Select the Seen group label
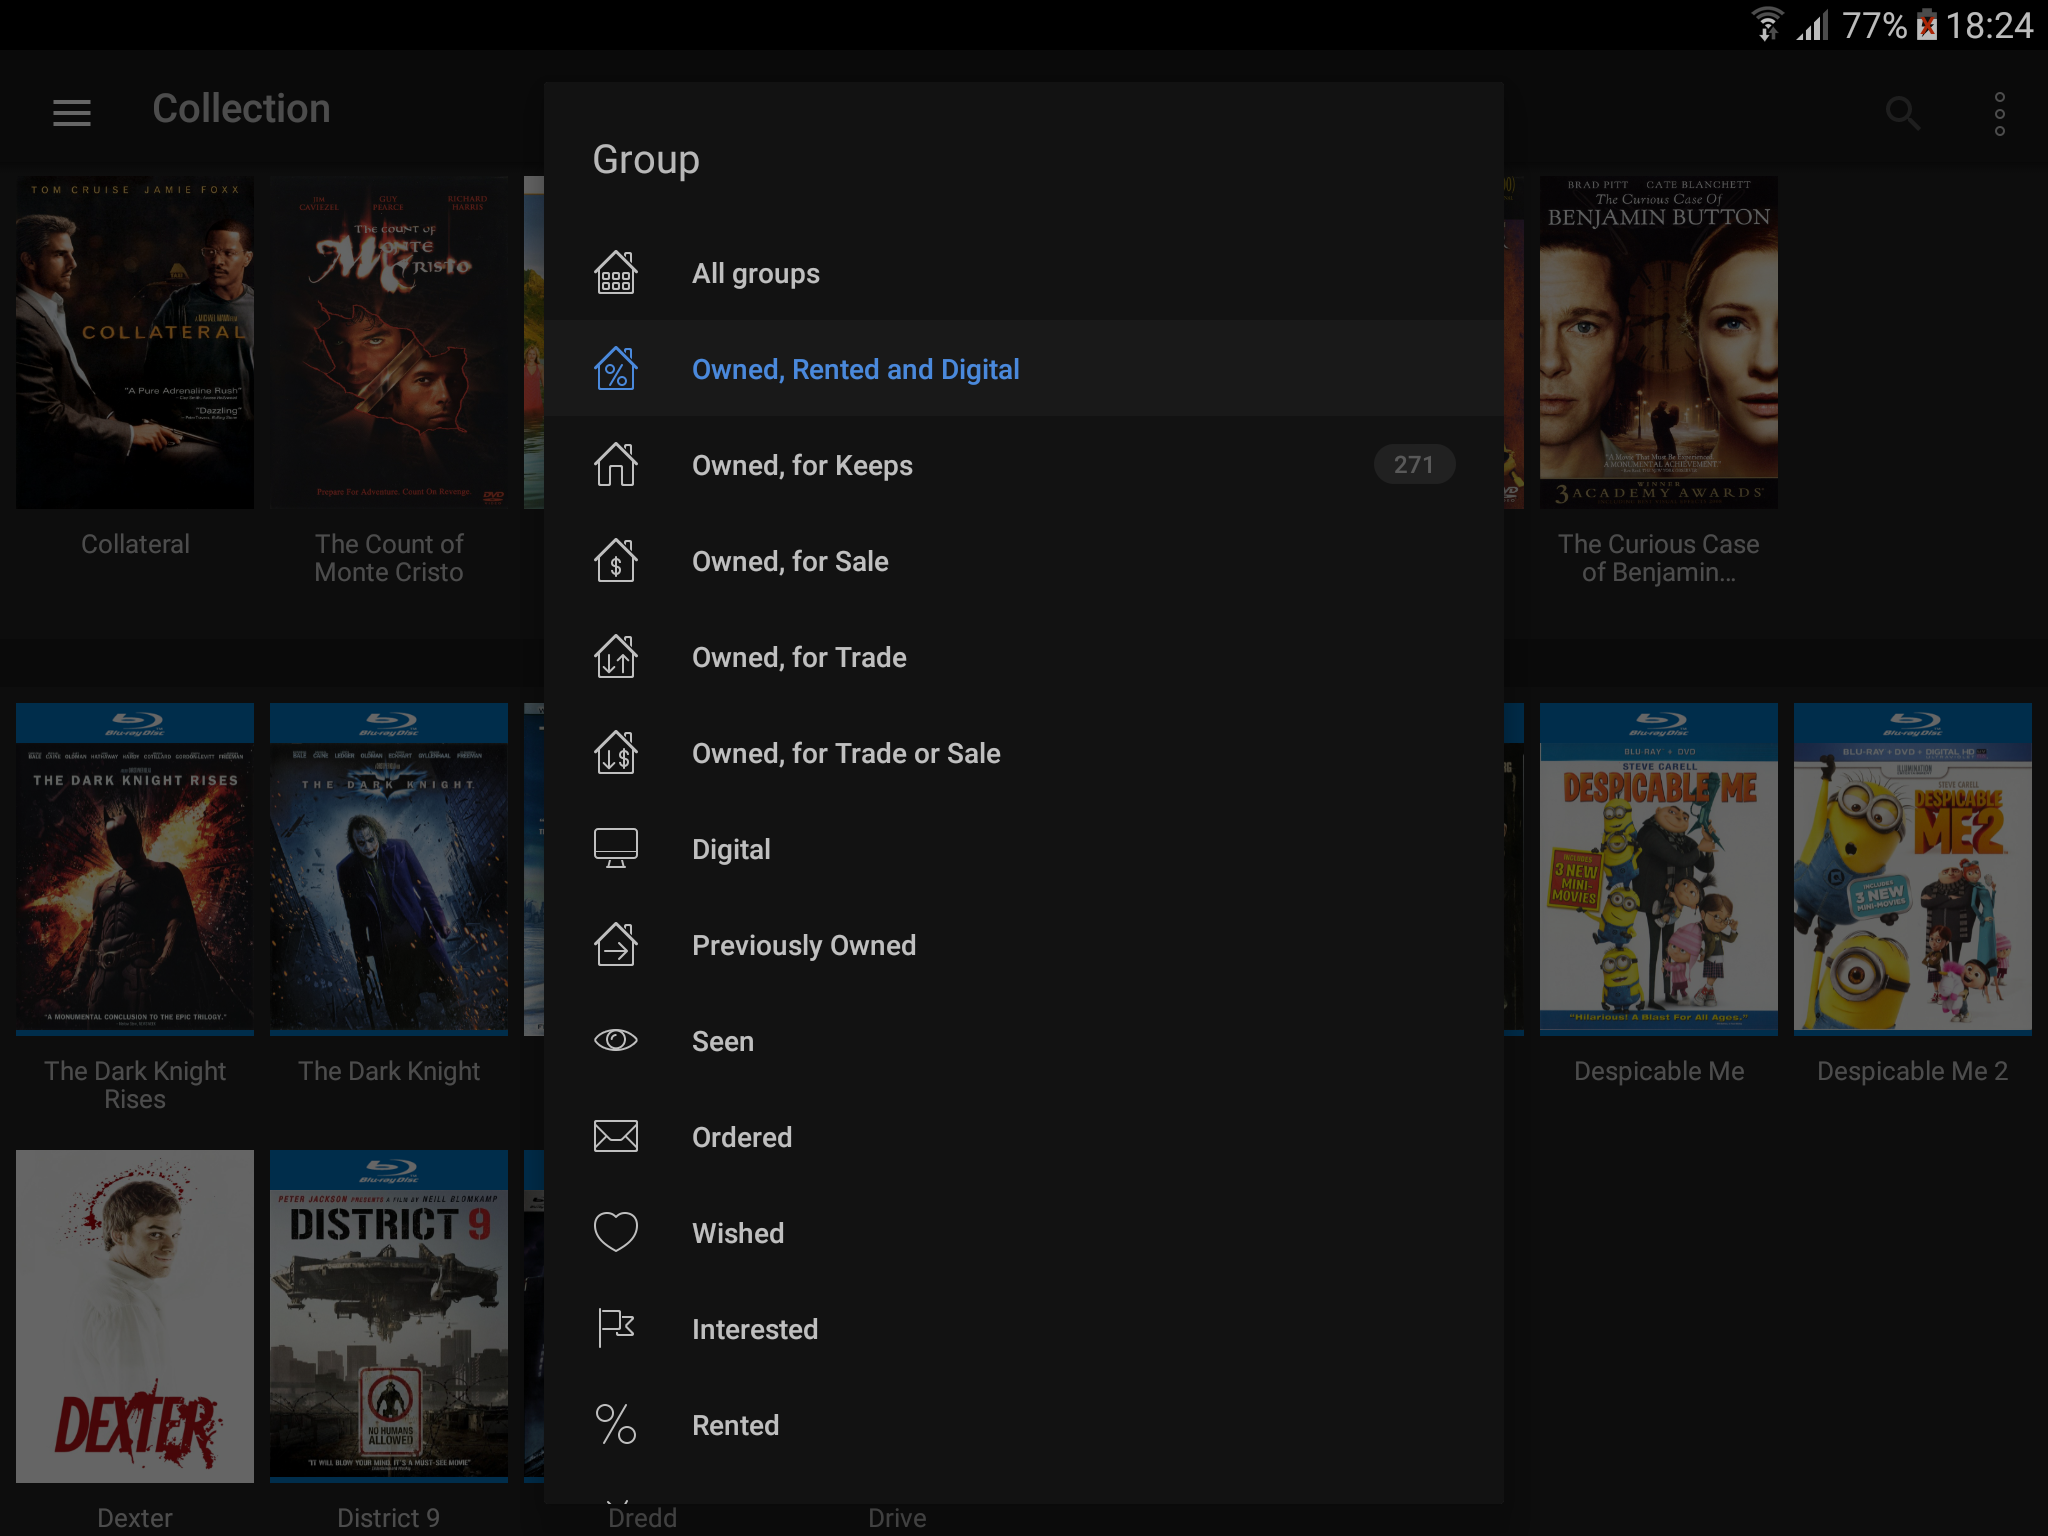This screenshot has height=1536, width=2048. (x=723, y=1041)
